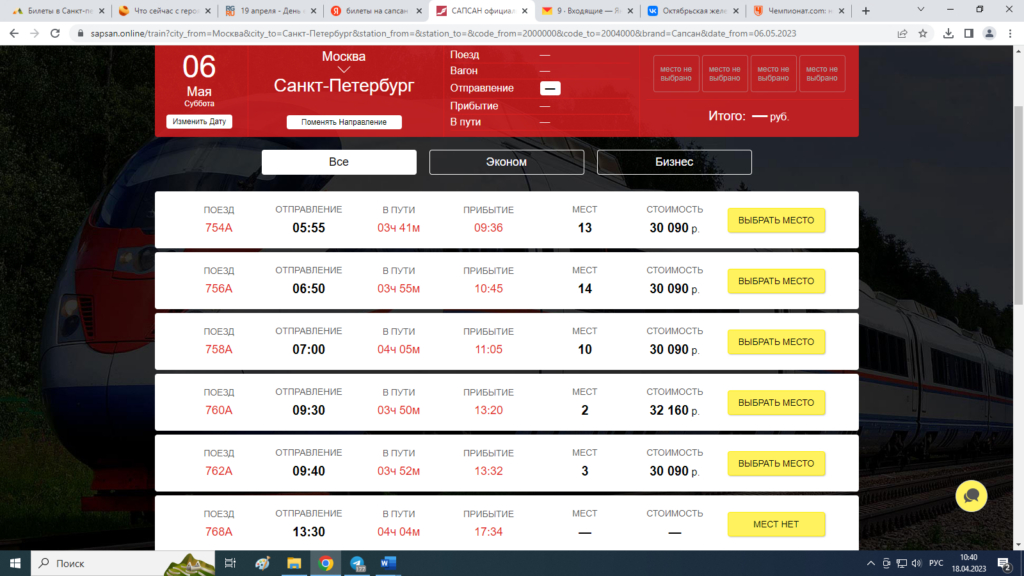Open the volume tray icon
Screen dimensions: 1024x576
916,563
